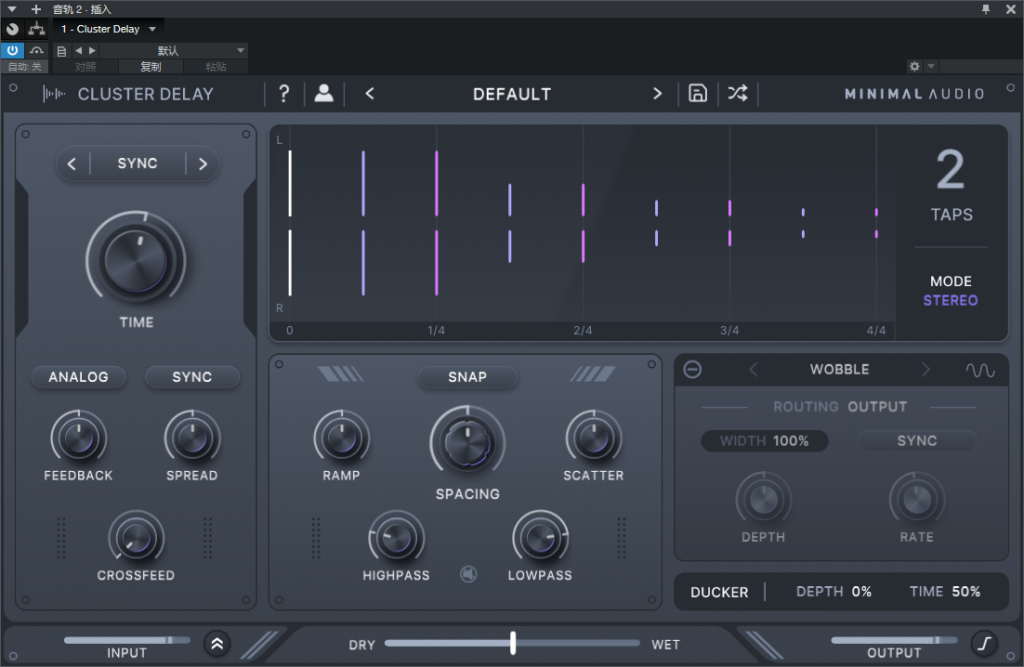Select the previous effect before WOBBLE
The width and height of the screenshot is (1024, 667).
(x=753, y=370)
